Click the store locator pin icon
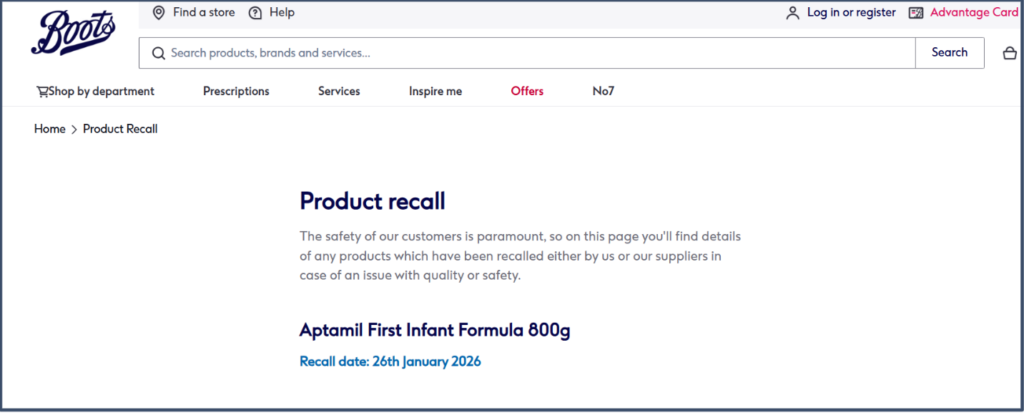 pyautogui.click(x=158, y=12)
